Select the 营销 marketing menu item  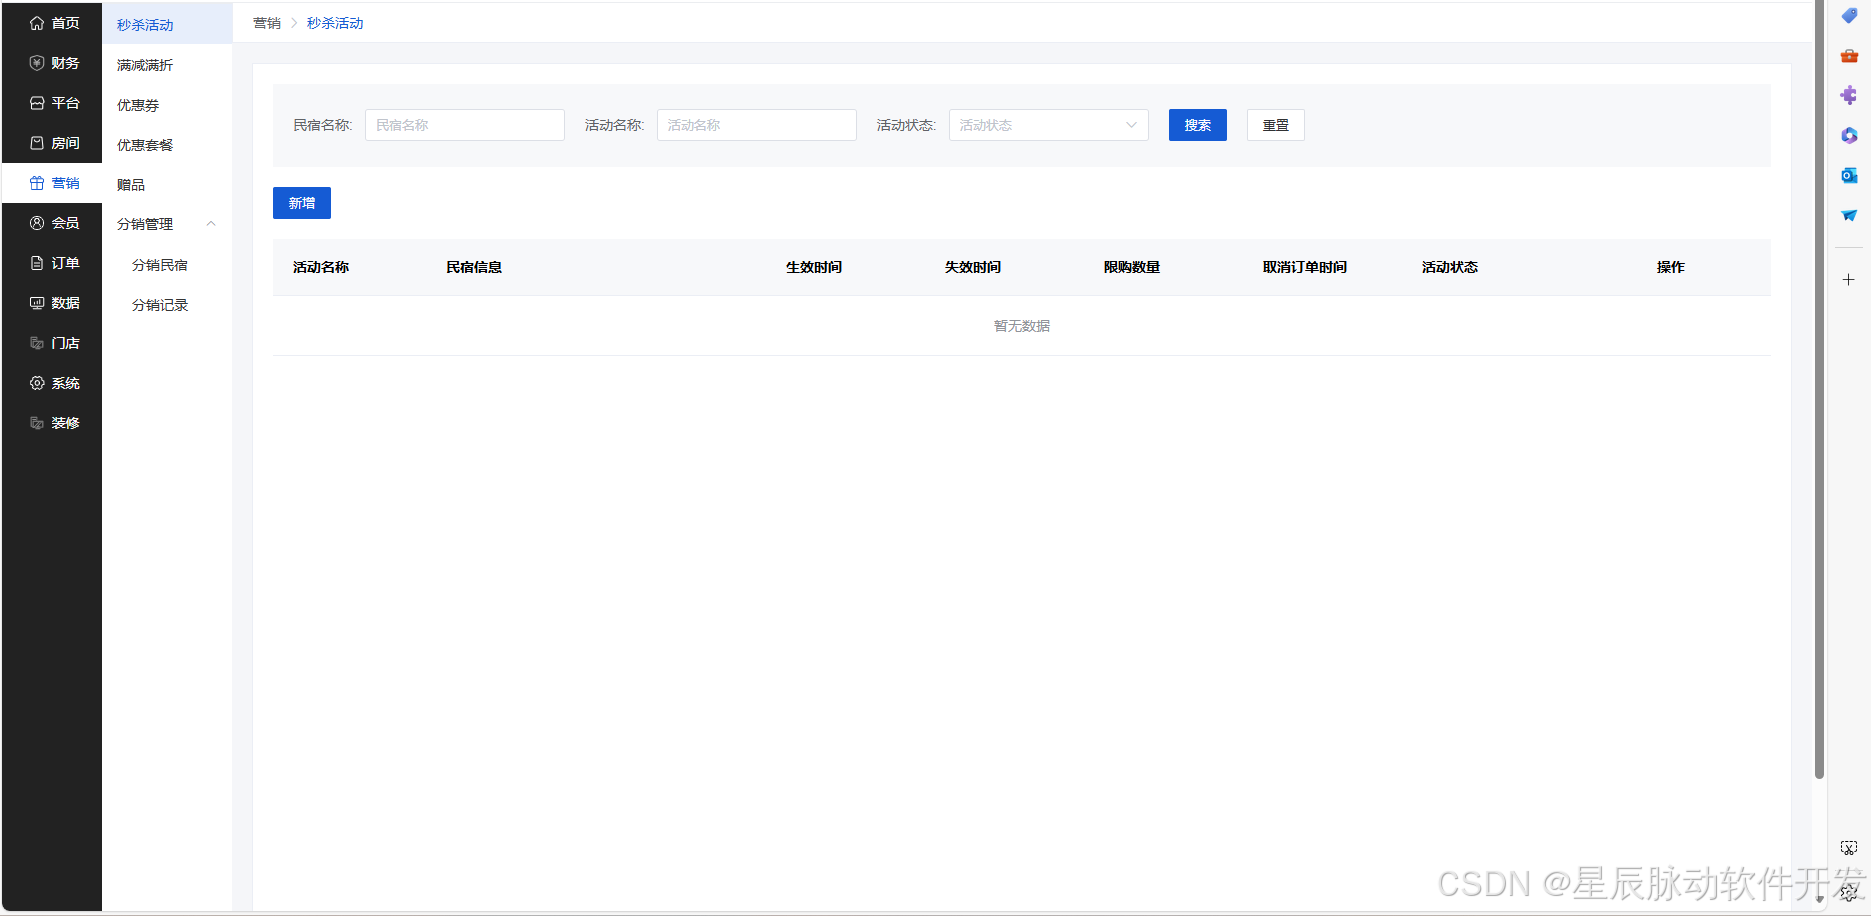click(52, 183)
